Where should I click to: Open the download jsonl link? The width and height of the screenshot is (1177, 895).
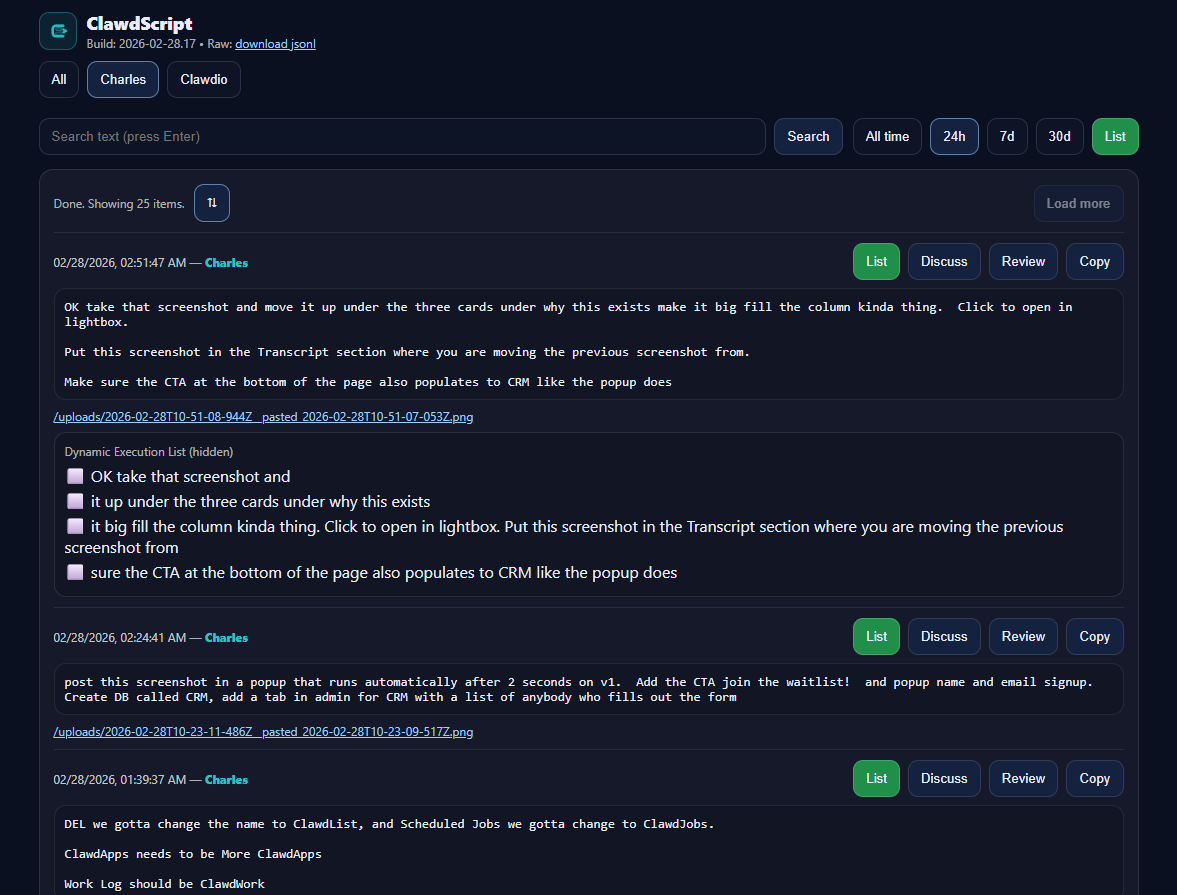275,44
